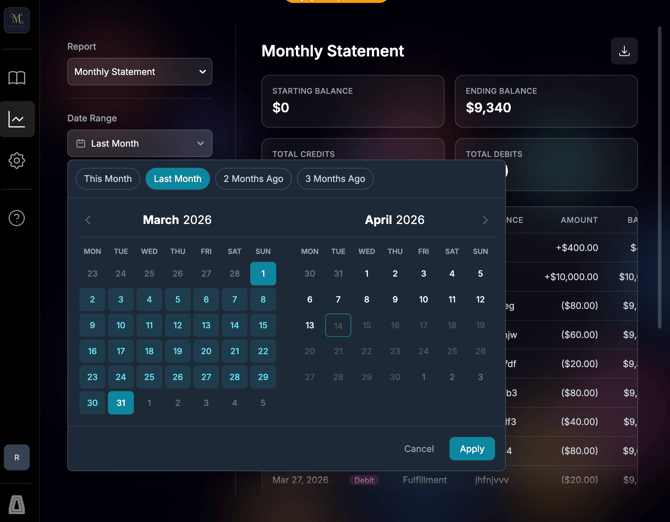Click the R user avatar in sidebar
This screenshot has height=522, width=670.
pyautogui.click(x=17, y=457)
